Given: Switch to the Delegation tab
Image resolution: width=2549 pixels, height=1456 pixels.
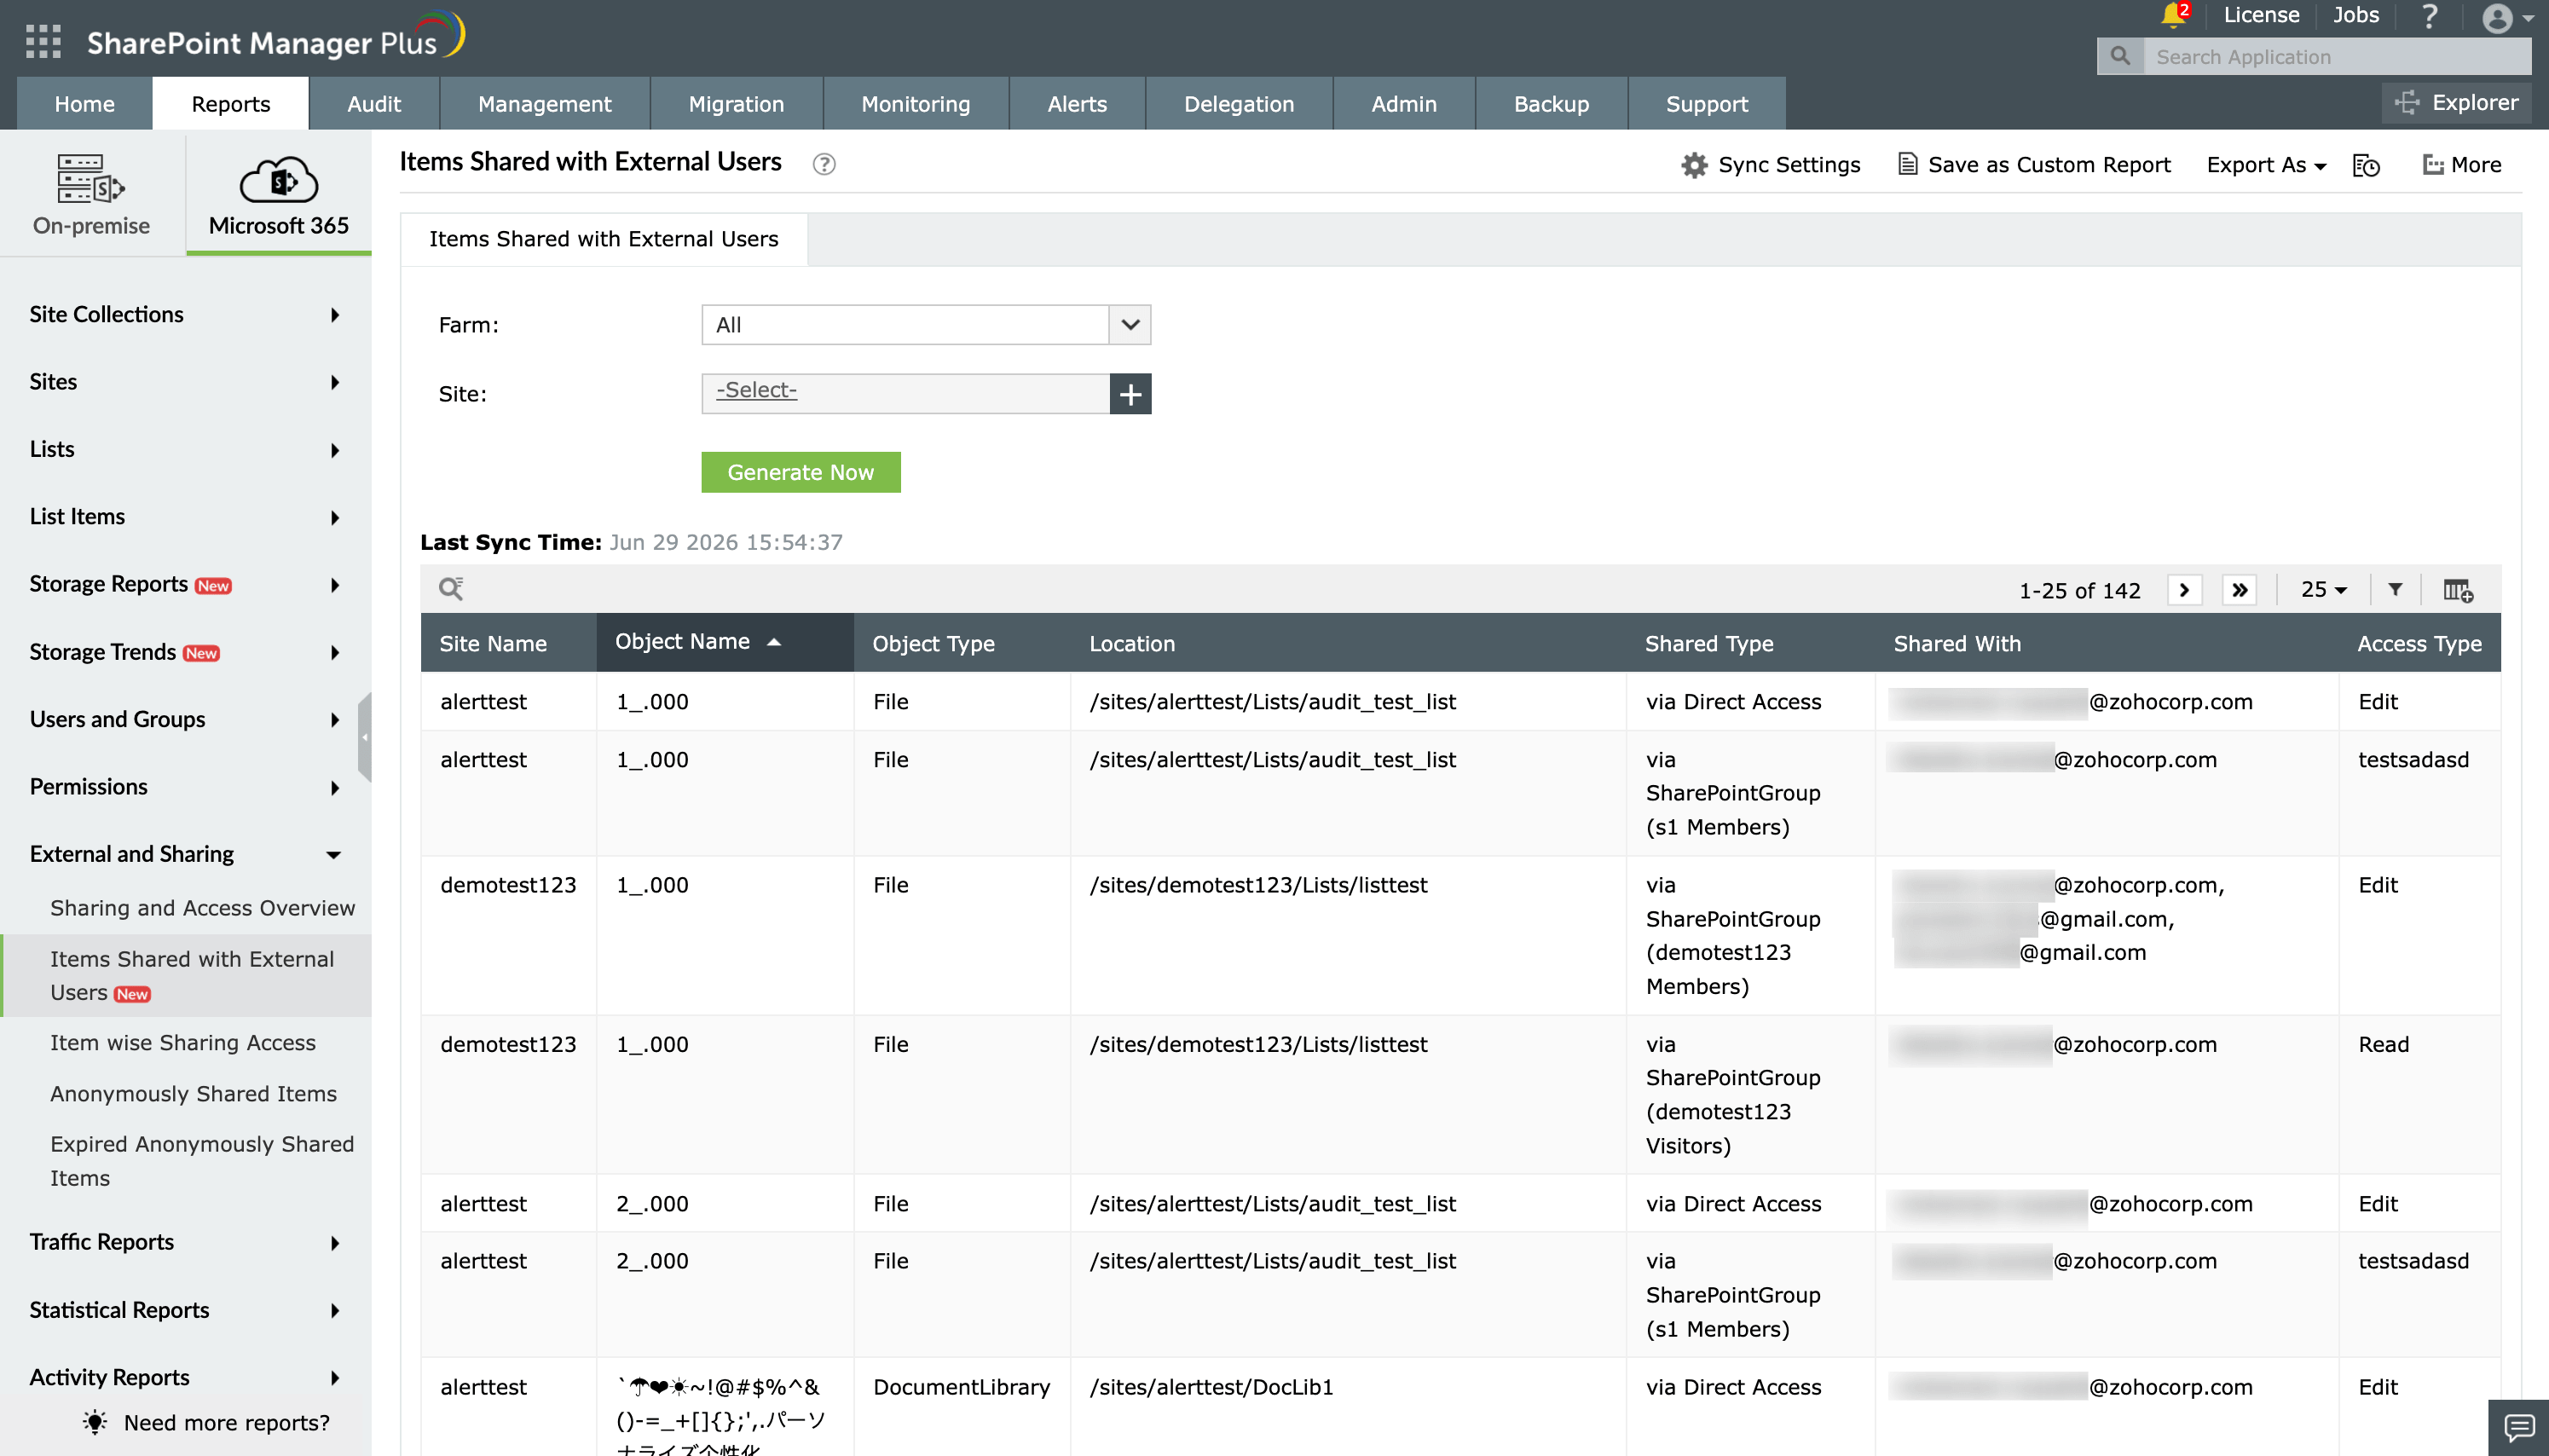Looking at the screenshot, I should click(x=1239, y=104).
